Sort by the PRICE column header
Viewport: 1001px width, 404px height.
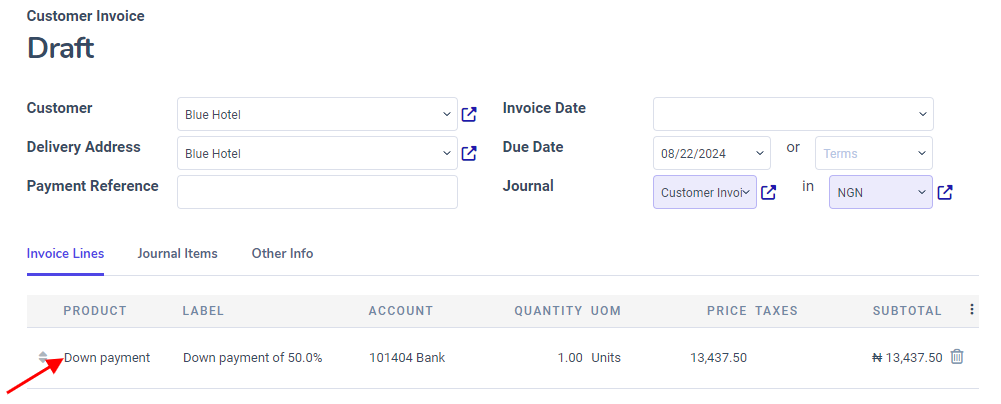click(x=726, y=311)
